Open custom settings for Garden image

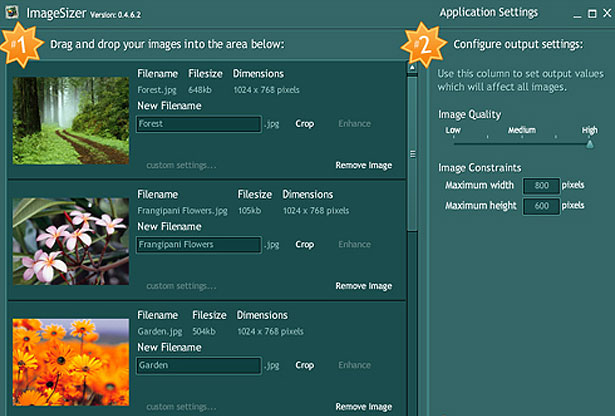coord(181,407)
